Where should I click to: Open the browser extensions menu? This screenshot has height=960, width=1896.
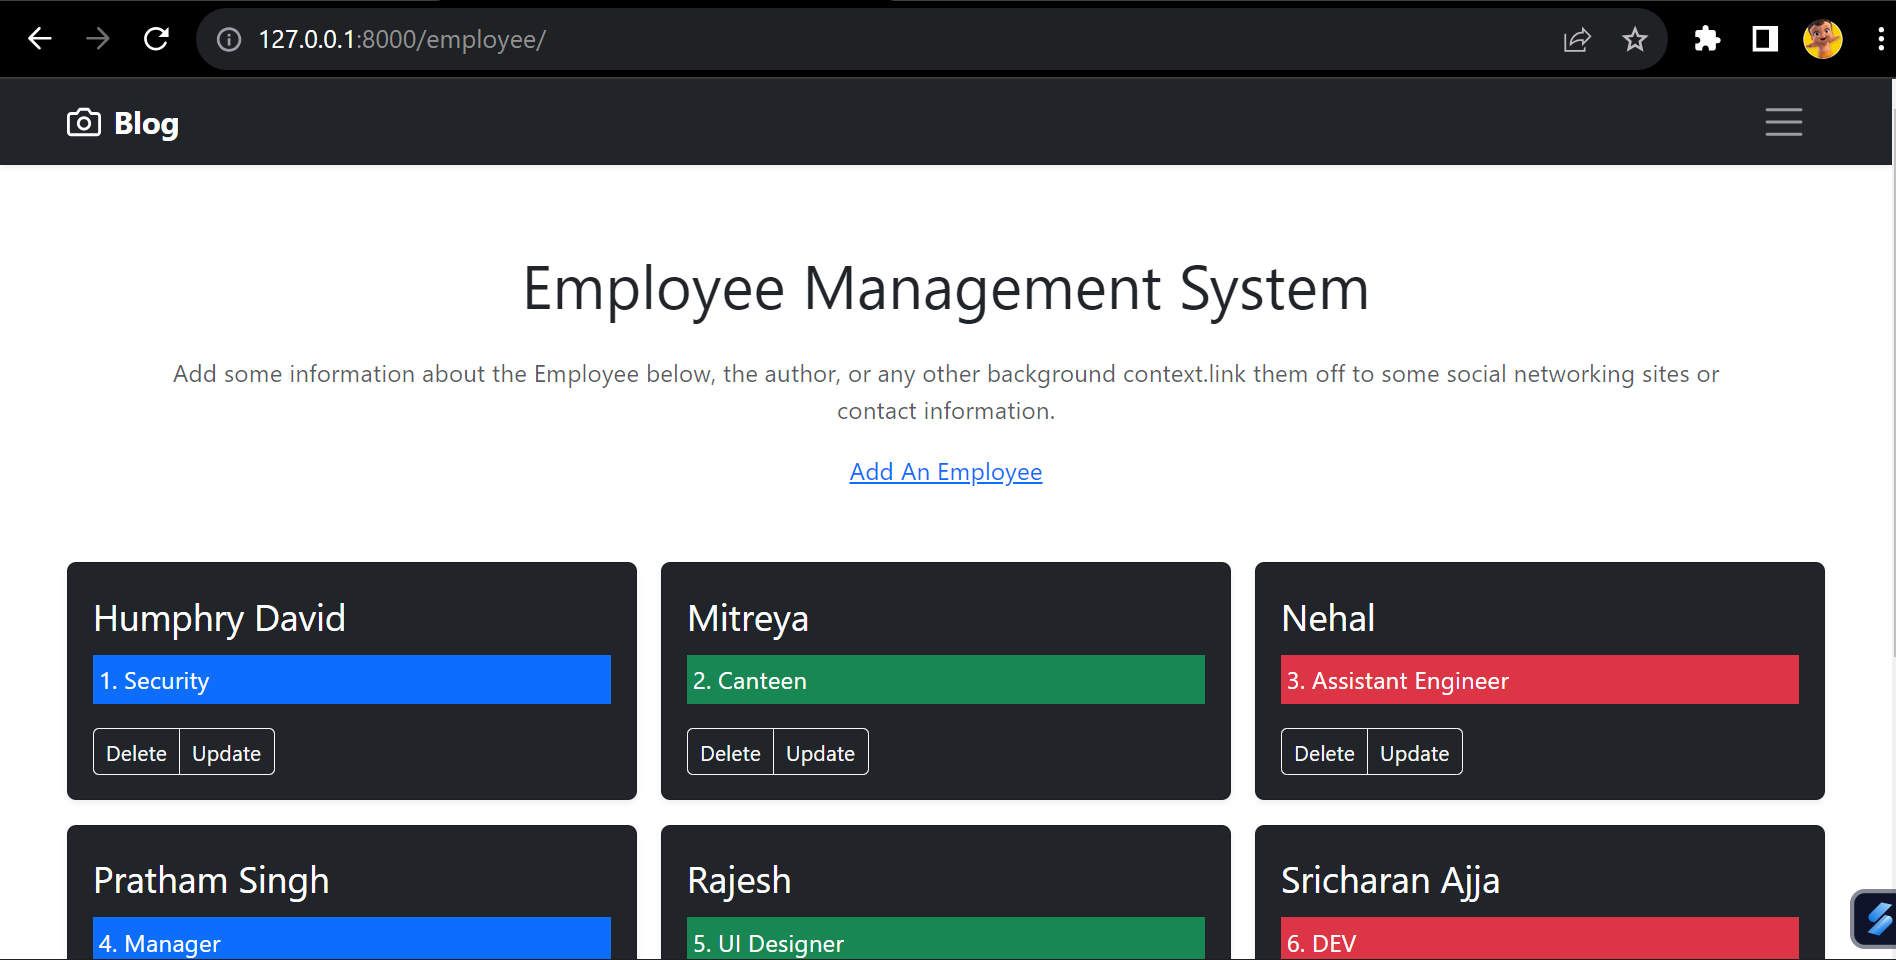[1707, 39]
